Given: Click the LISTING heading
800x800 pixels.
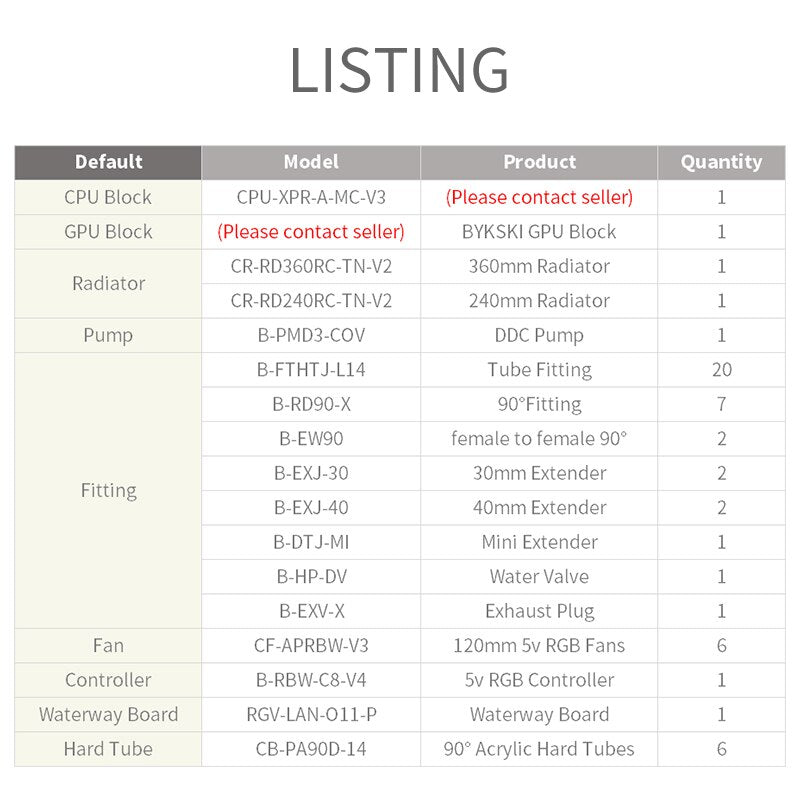Looking at the screenshot, I should (399, 70).
